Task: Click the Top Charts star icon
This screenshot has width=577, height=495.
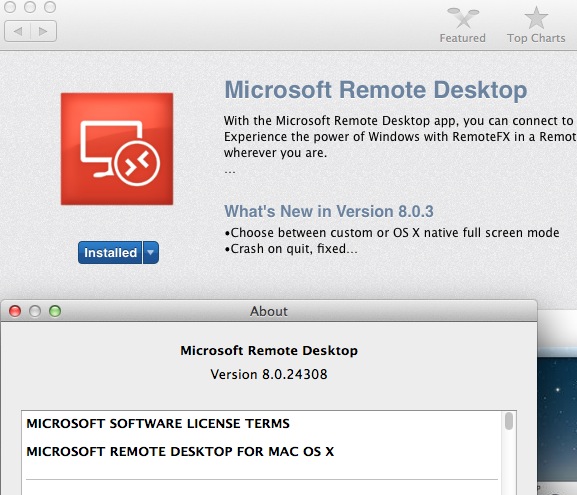Action: click(x=536, y=17)
